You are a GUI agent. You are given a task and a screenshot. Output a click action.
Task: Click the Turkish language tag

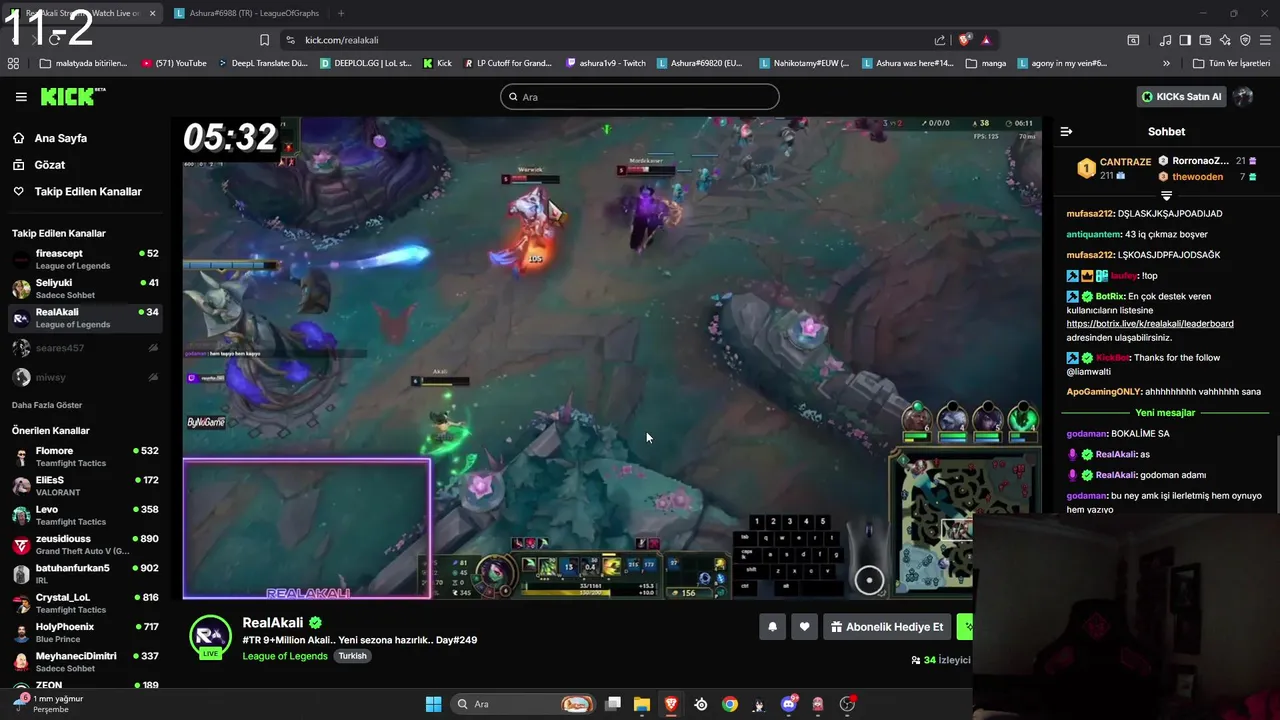352,656
